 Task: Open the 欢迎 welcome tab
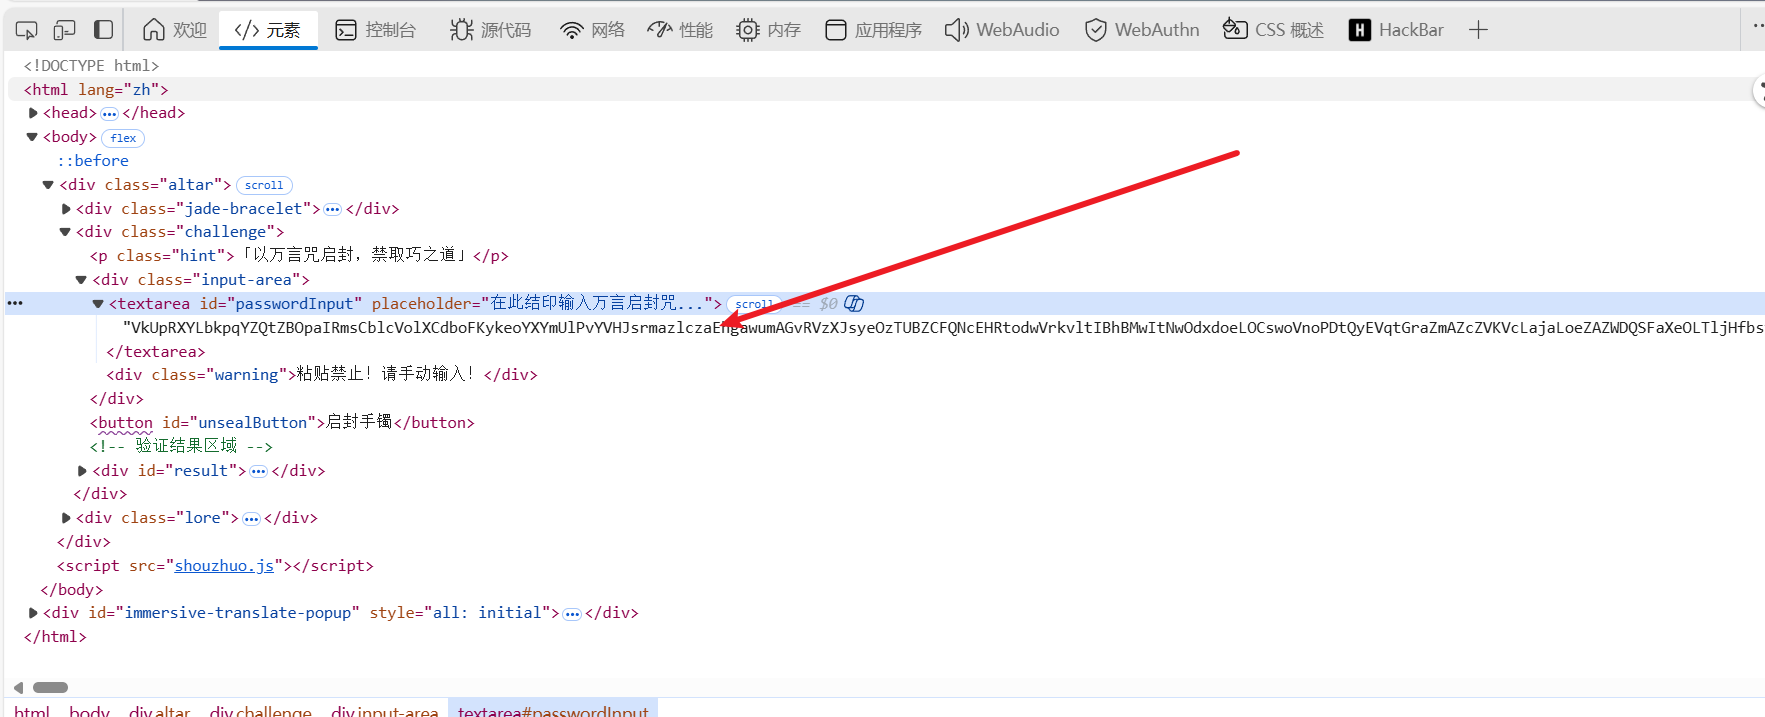[x=175, y=30]
